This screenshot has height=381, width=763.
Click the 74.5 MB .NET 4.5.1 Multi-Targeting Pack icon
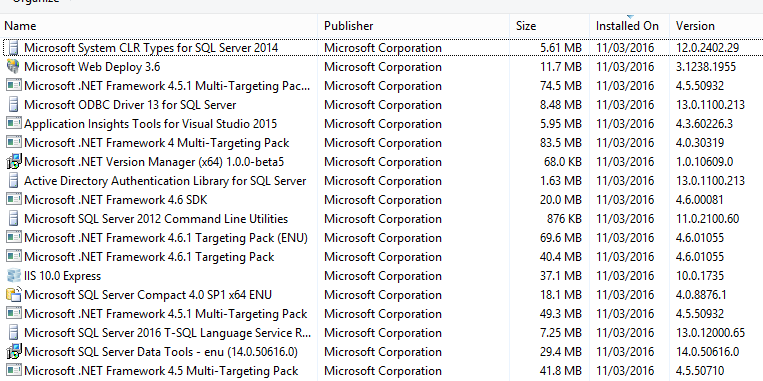[x=14, y=86]
